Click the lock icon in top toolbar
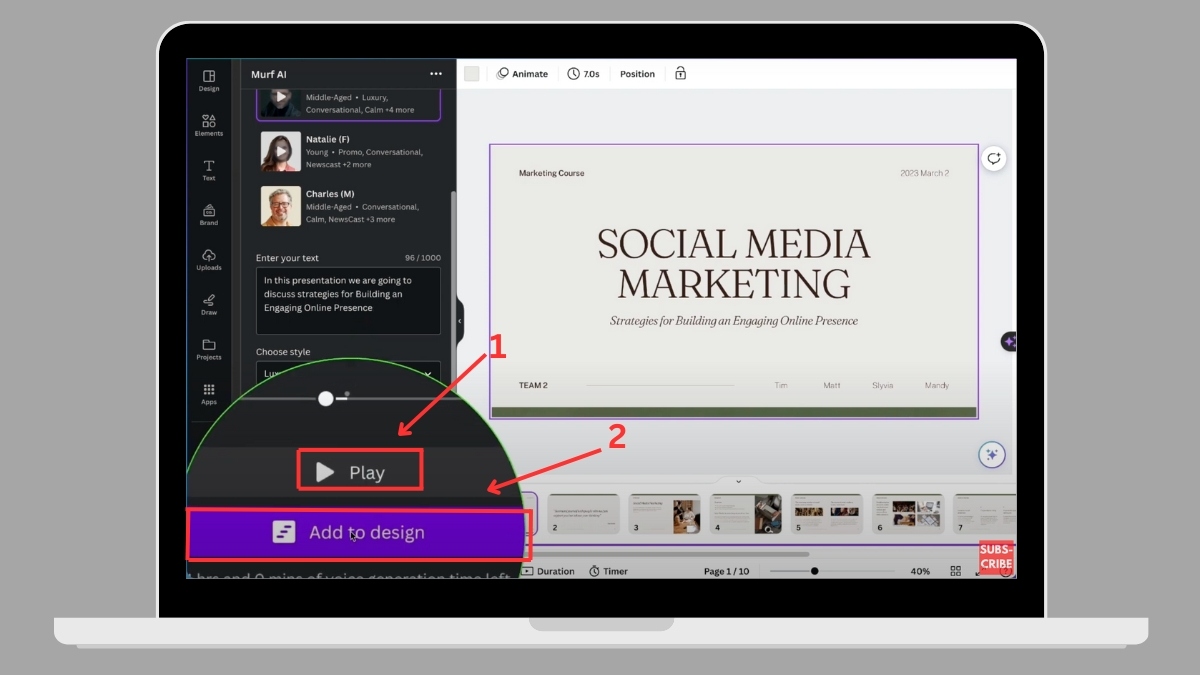The image size is (1200, 675). [x=680, y=74]
